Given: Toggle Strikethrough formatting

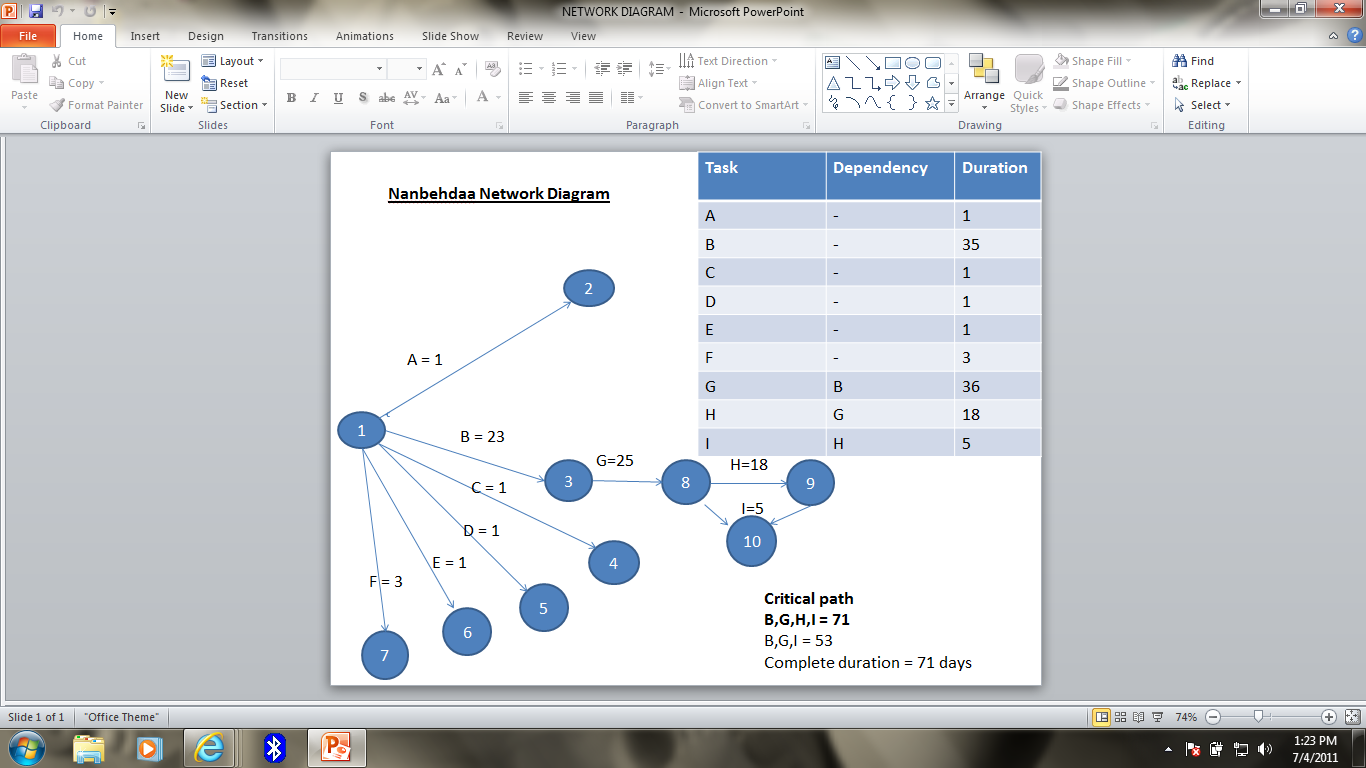Looking at the screenshot, I should [386, 98].
